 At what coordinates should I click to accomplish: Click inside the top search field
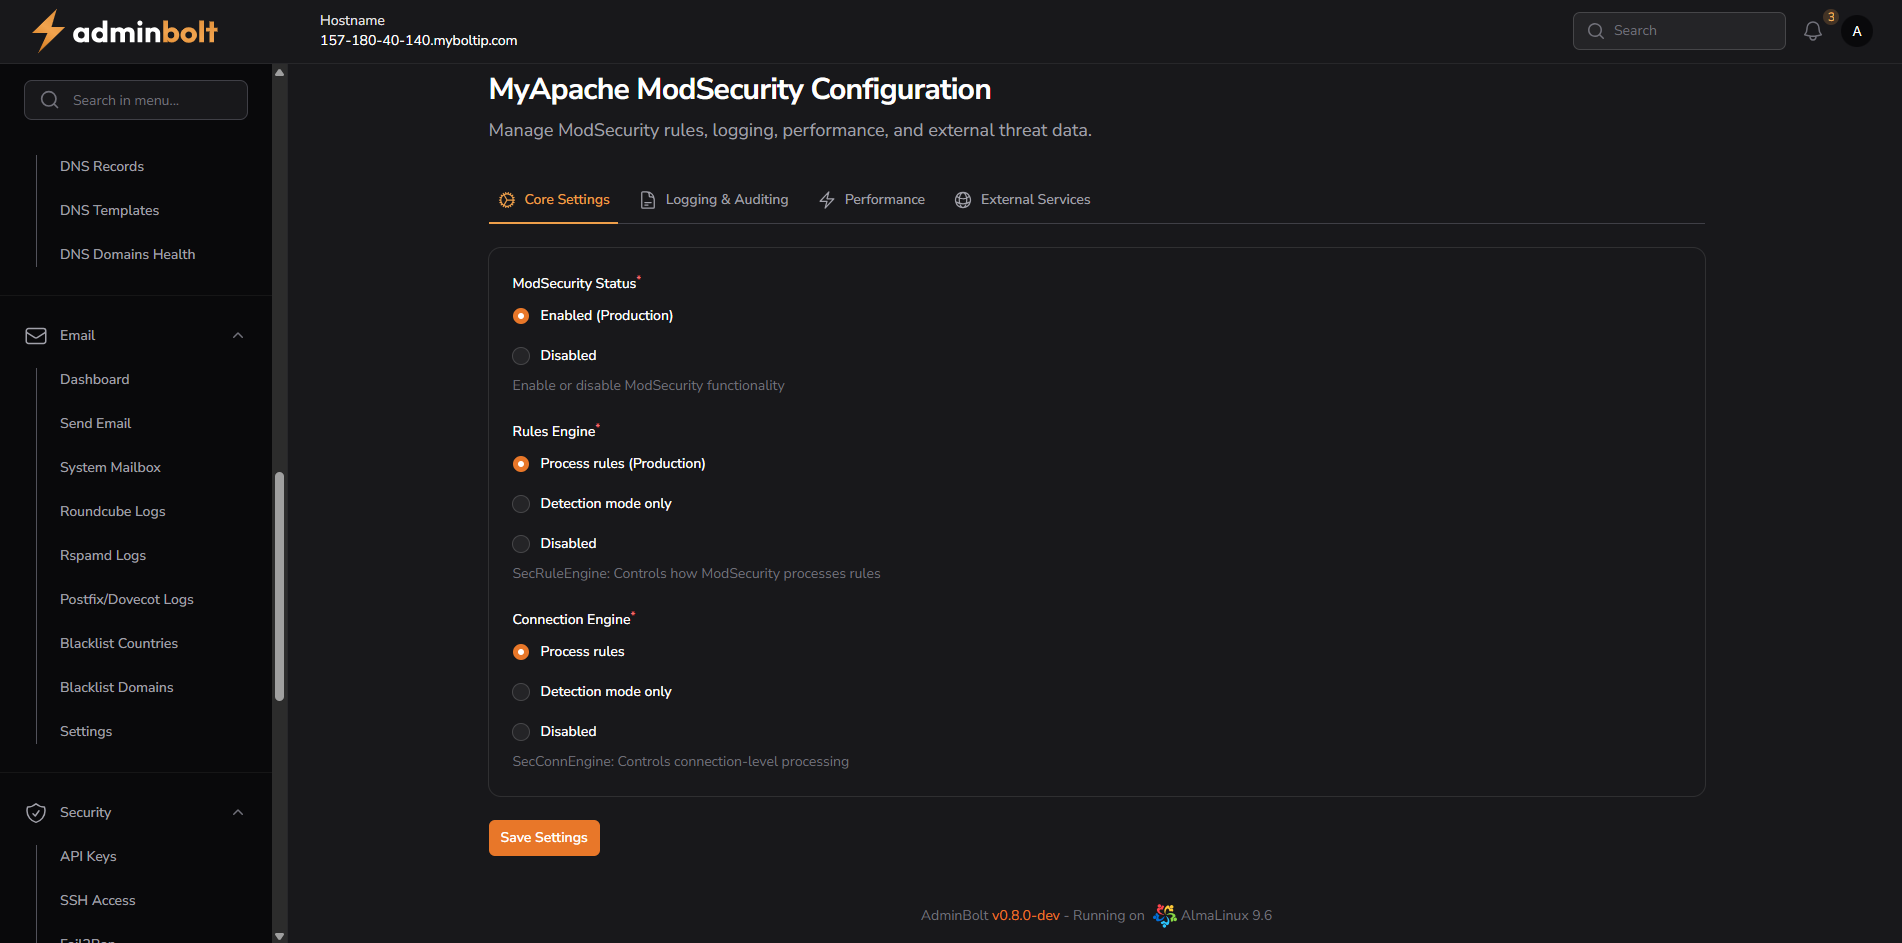[x=1690, y=31]
